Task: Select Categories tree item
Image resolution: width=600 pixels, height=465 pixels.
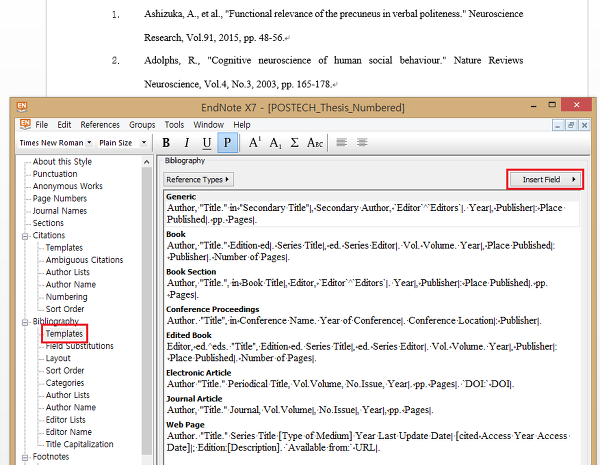Action: [65, 383]
